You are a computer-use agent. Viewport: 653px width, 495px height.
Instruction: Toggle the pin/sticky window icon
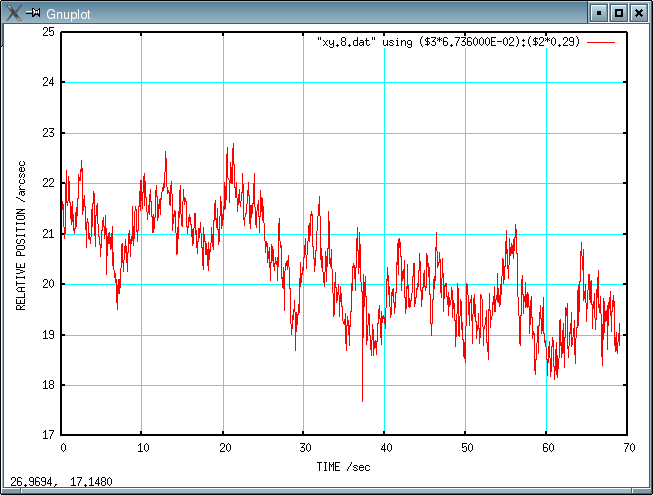click(33, 13)
